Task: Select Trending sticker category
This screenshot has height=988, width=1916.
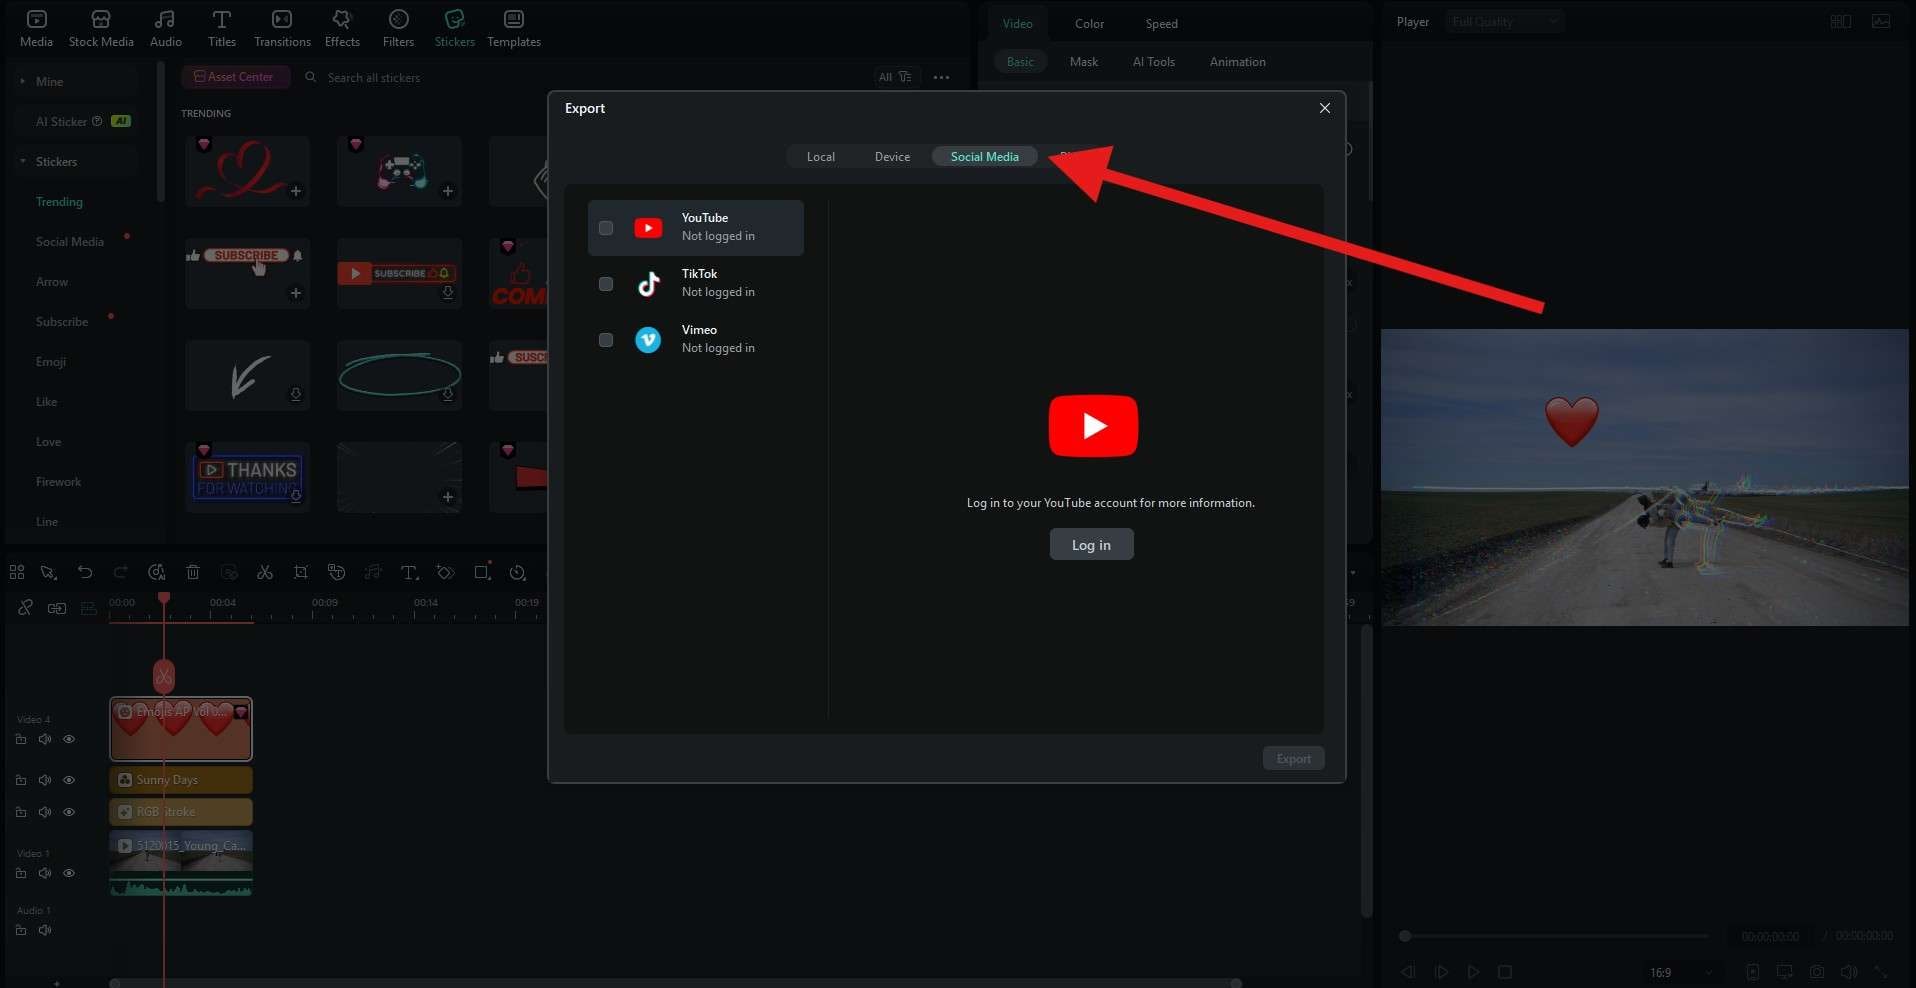Action: coord(59,201)
